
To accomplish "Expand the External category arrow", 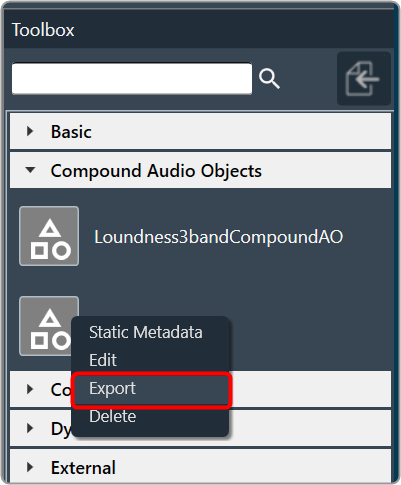I will tap(30, 467).
